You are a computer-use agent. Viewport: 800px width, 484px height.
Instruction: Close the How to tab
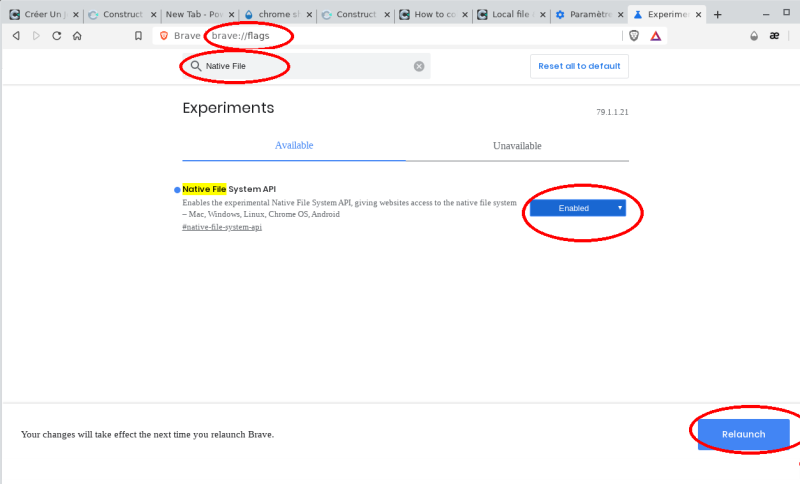(465, 15)
